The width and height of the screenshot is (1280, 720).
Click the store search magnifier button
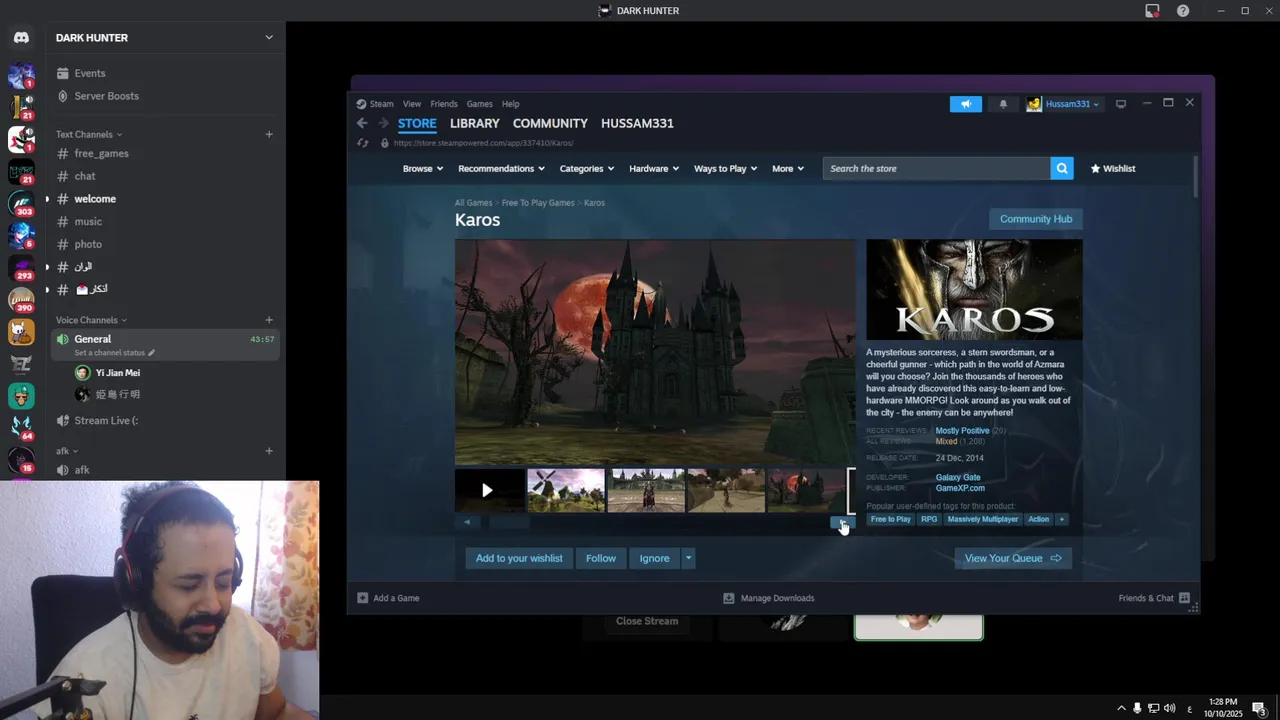click(1062, 168)
